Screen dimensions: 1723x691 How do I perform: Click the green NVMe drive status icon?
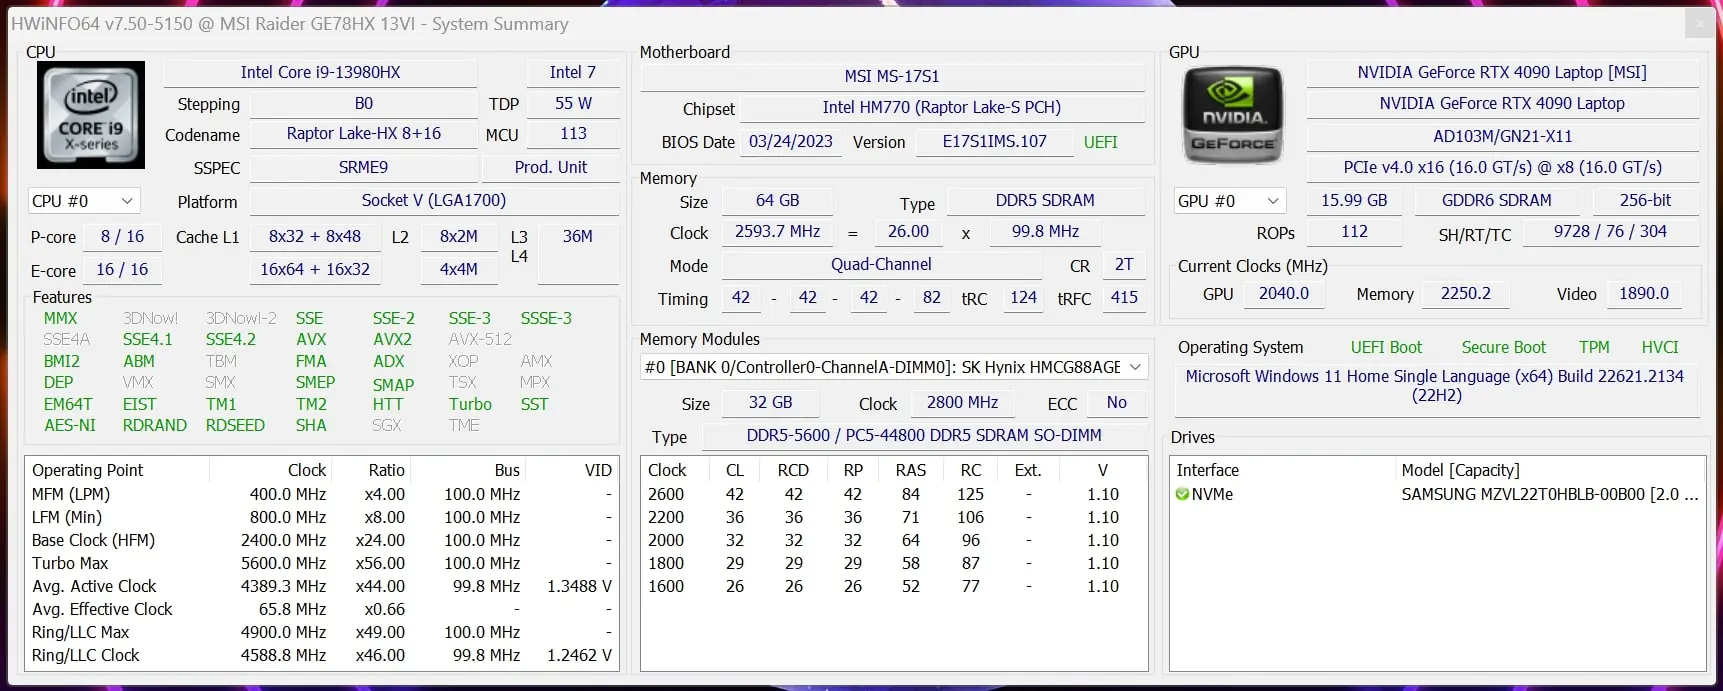pos(1182,494)
